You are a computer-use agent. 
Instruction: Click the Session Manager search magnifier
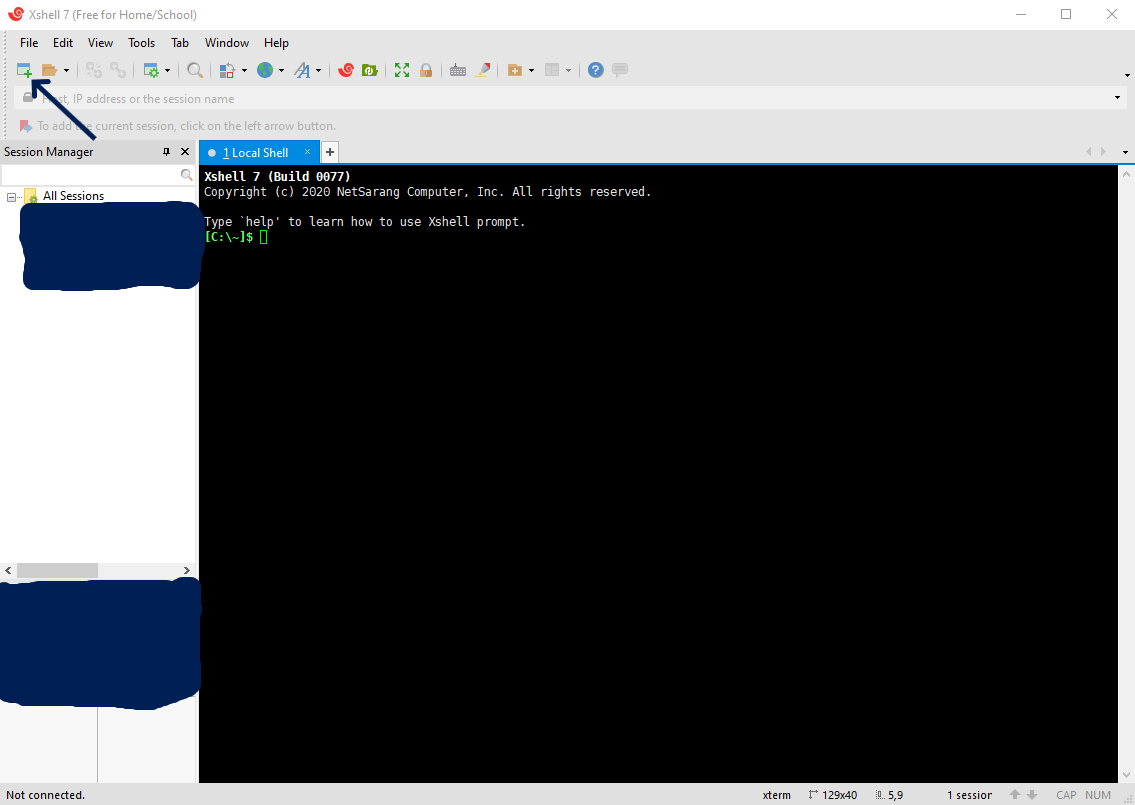click(187, 174)
